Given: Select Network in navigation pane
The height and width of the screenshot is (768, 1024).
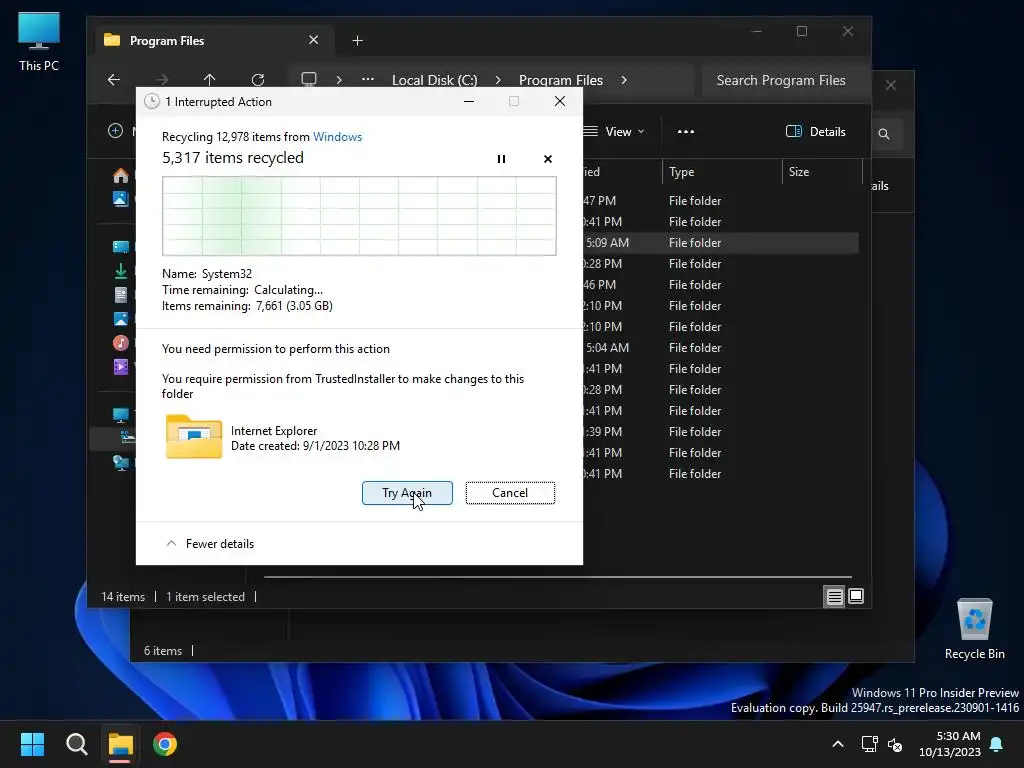Looking at the screenshot, I should tap(120, 463).
